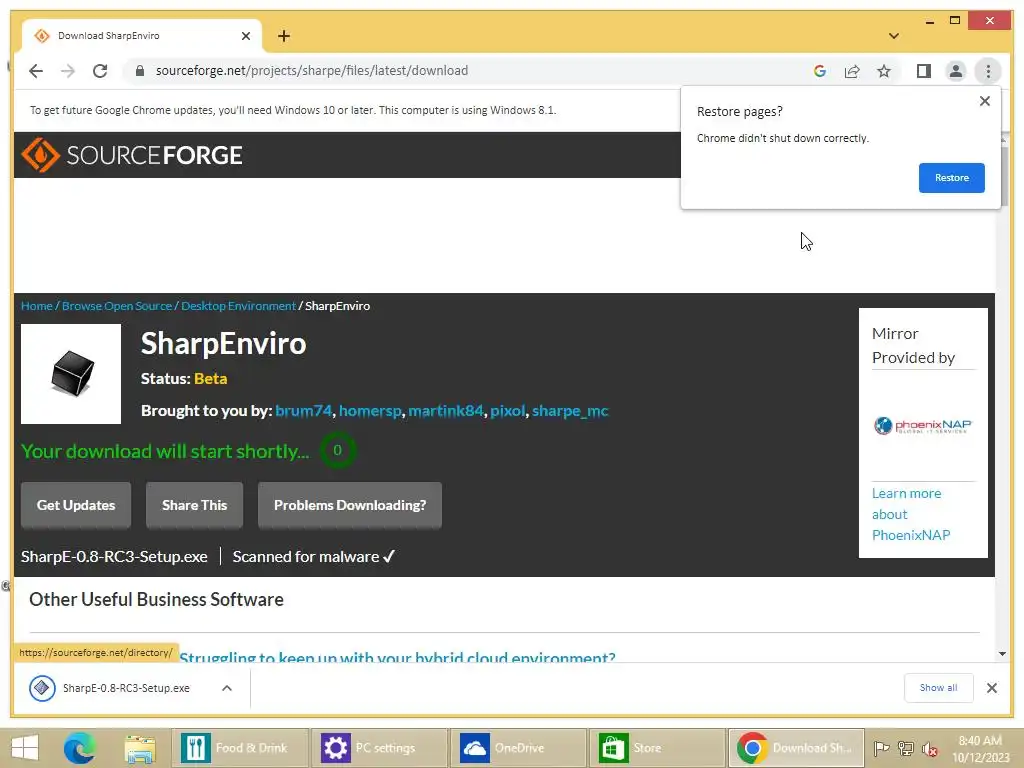Select Chrome Download Sh... taskbar item
This screenshot has height=768, width=1024.
[796, 748]
